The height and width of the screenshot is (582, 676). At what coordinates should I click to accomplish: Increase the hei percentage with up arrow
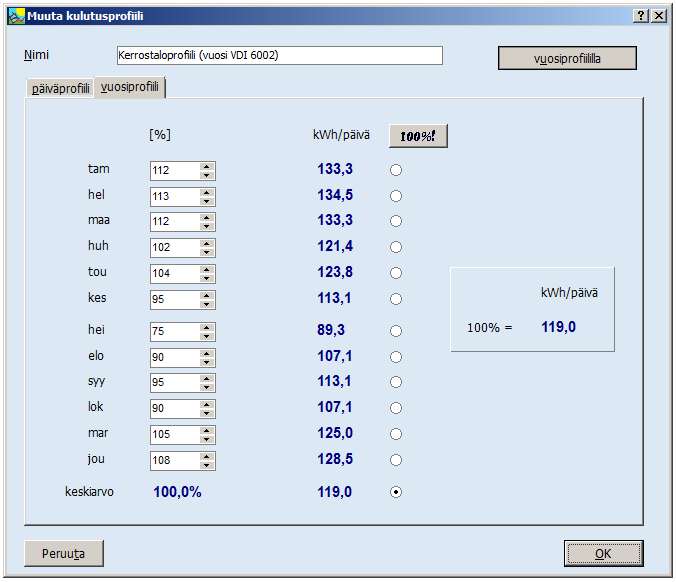[207, 328]
